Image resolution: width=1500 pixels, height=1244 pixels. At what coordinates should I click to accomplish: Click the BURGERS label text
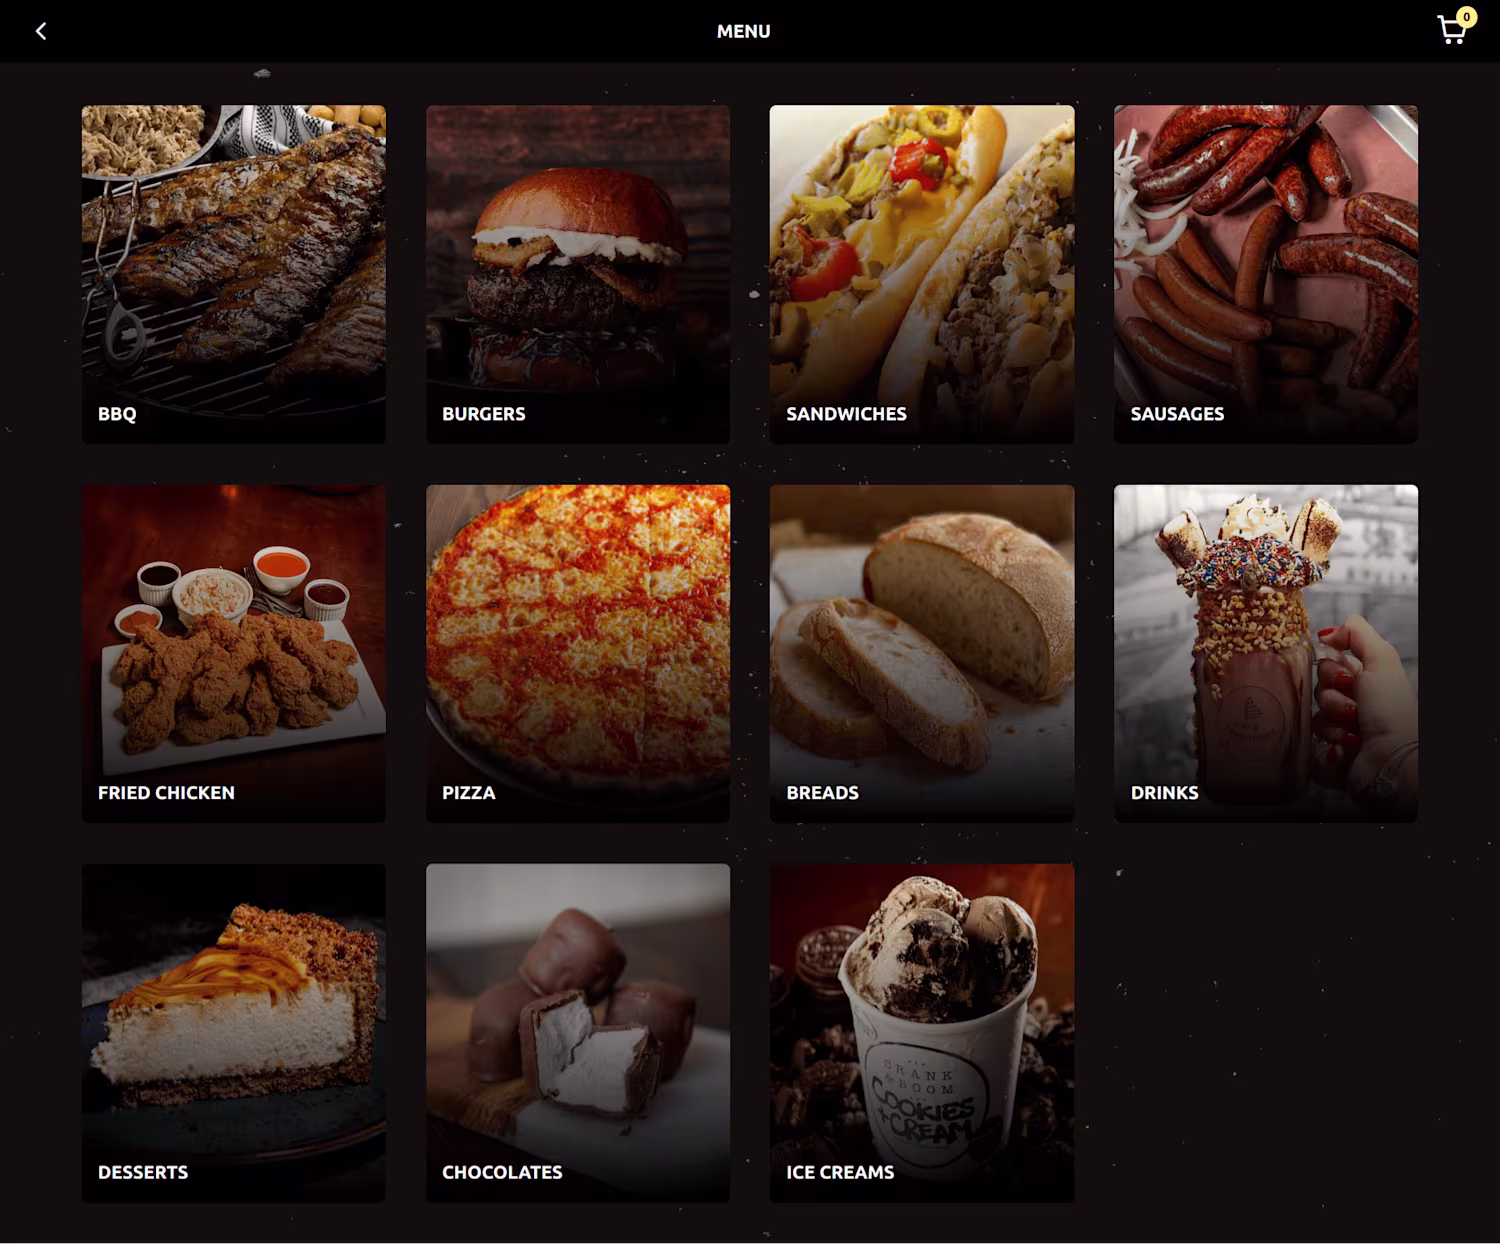click(x=484, y=414)
